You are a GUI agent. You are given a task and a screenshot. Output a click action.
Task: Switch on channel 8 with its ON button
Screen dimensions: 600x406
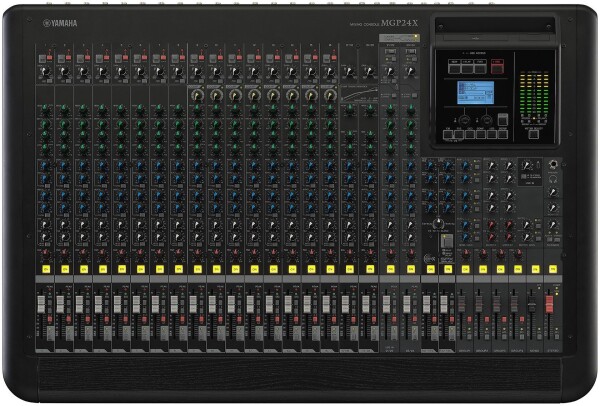click(x=179, y=269)
